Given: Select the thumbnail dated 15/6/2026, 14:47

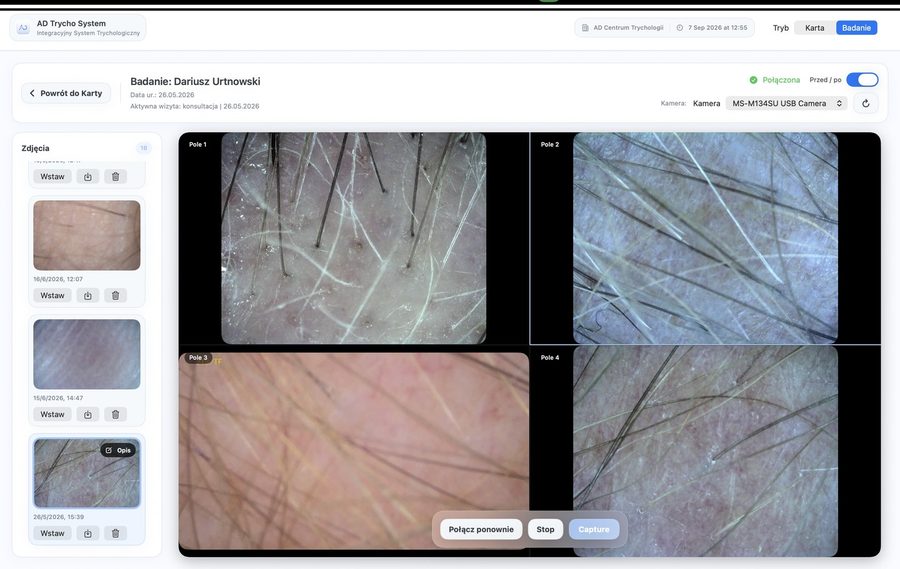Looking at the screenshot, I should tap(87, 354).
